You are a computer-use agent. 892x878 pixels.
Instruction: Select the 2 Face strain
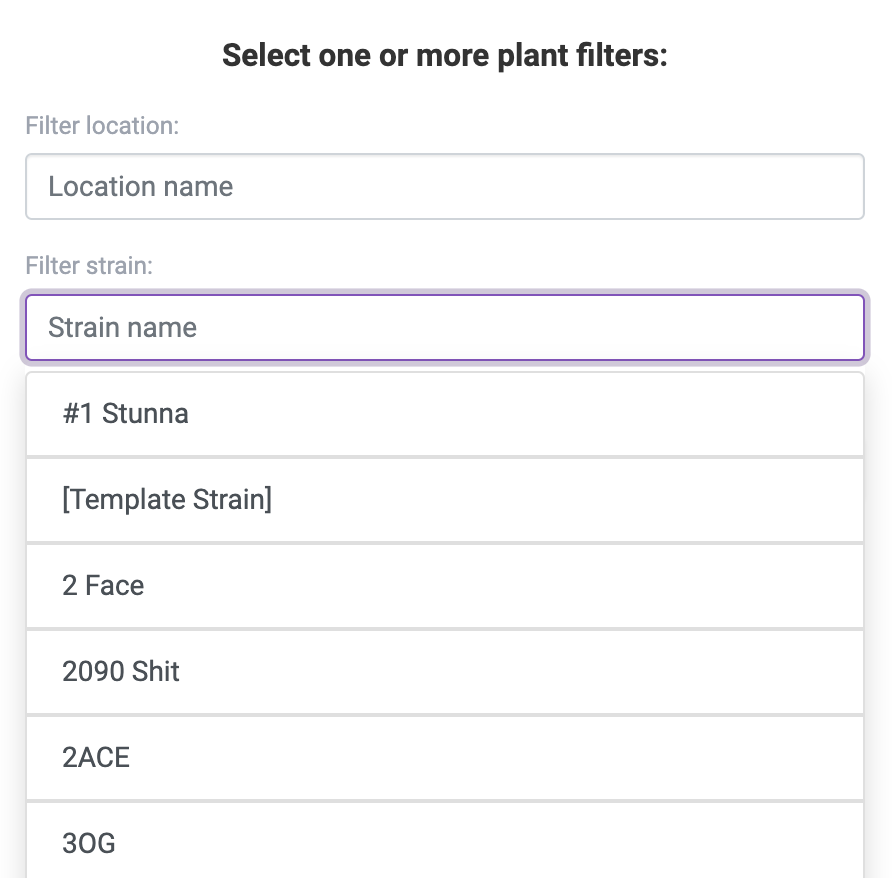click(444, 586)
